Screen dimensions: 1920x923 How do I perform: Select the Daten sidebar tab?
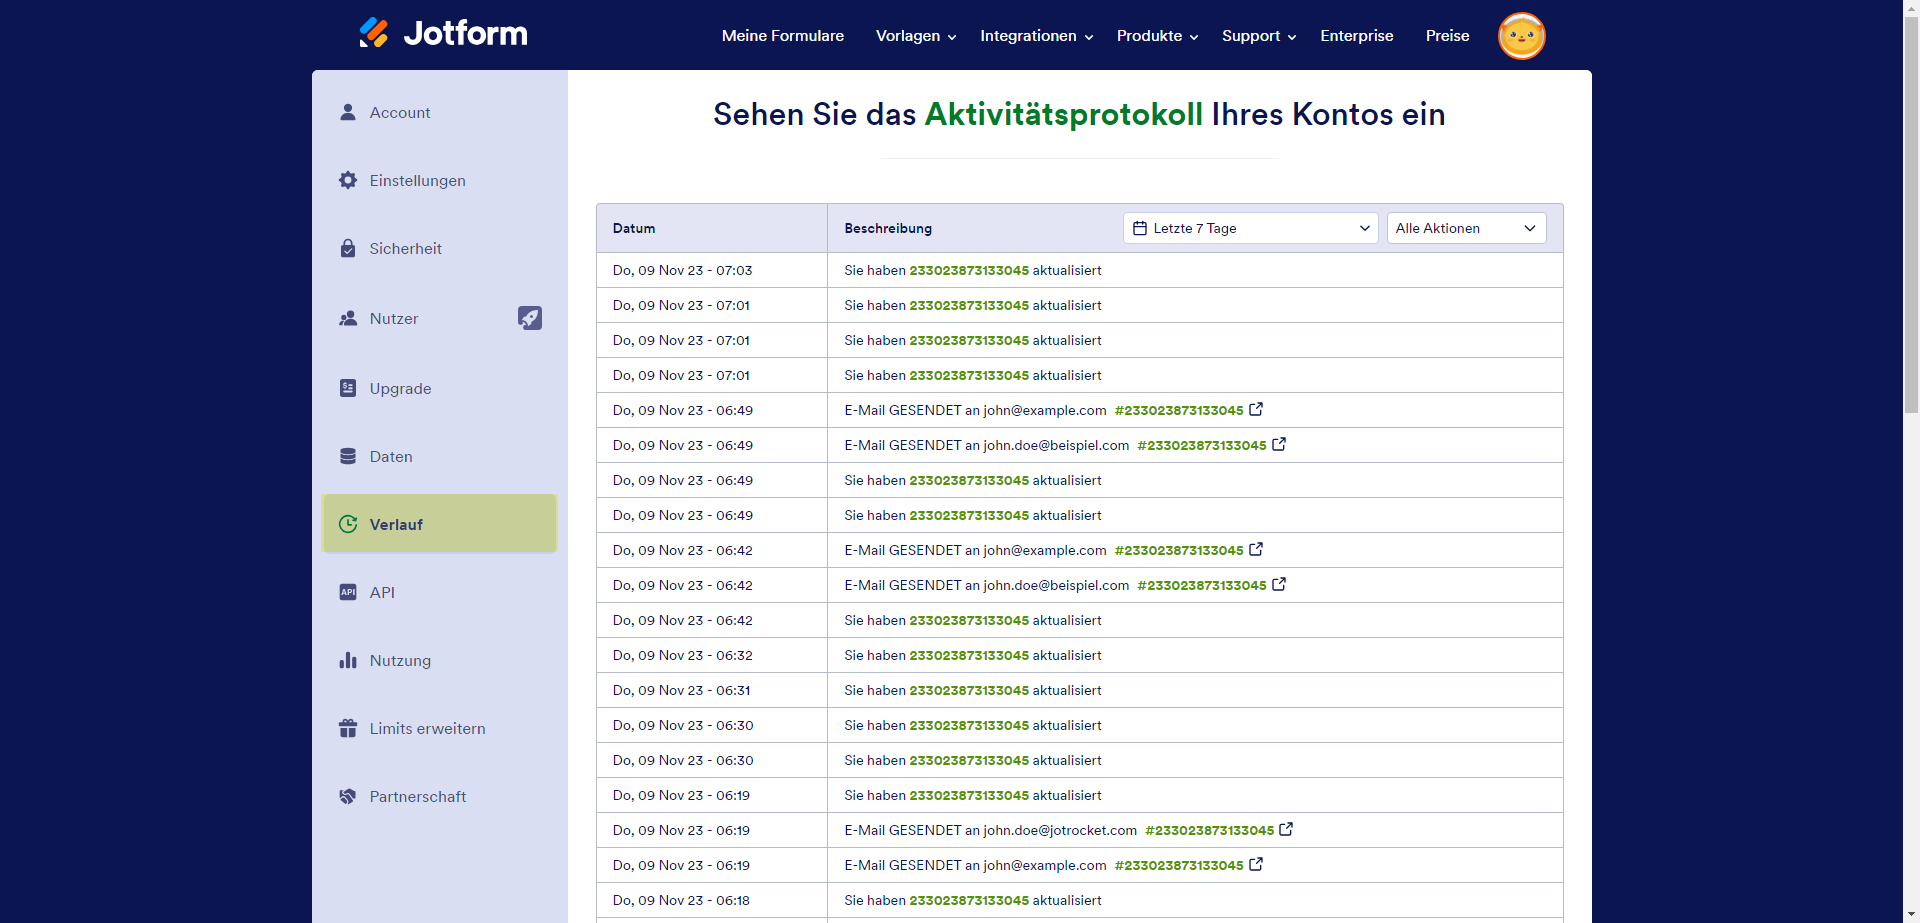coord(390,457)
